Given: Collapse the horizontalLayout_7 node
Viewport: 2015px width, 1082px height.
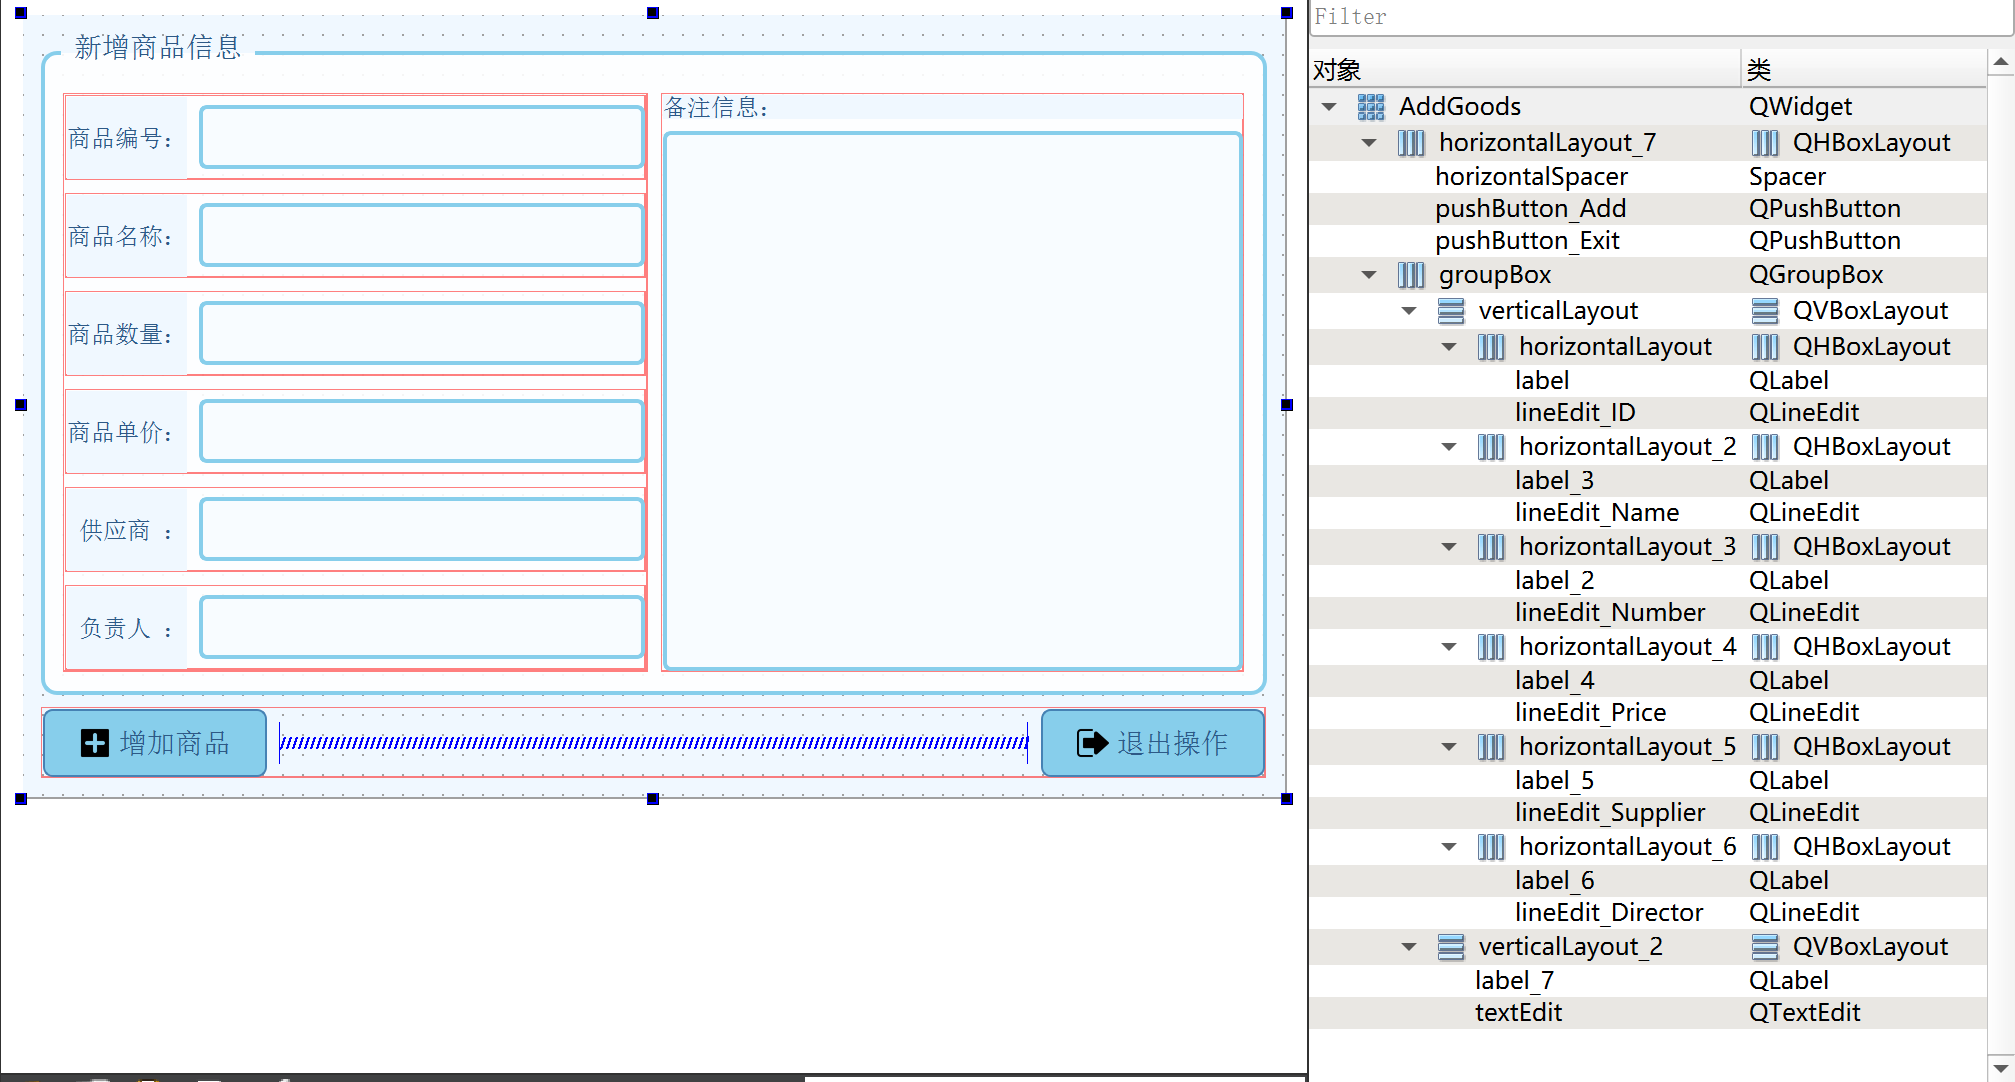Looking at the screenshot, I should click(x=1369, y=143).
